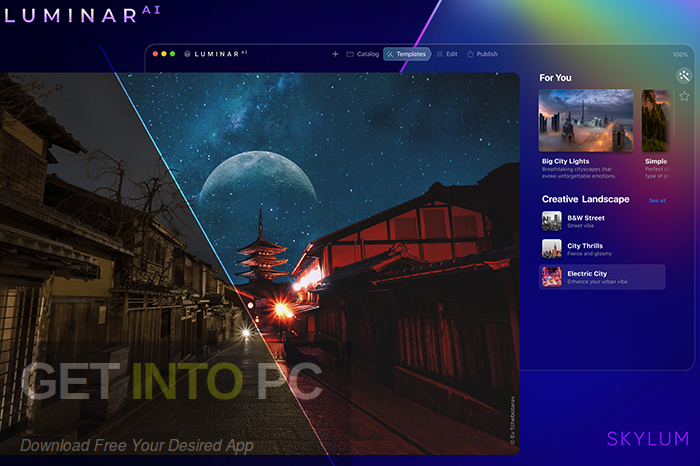Click the "Enhance your urban vibe" text
This screenshot has height=466, width=700.
(x=597, y=282)
